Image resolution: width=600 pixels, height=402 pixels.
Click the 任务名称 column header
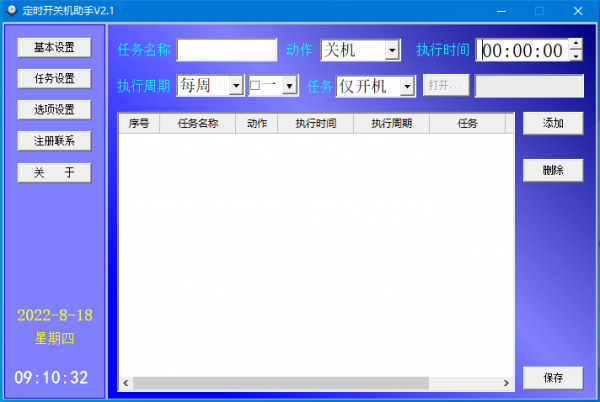197,124
